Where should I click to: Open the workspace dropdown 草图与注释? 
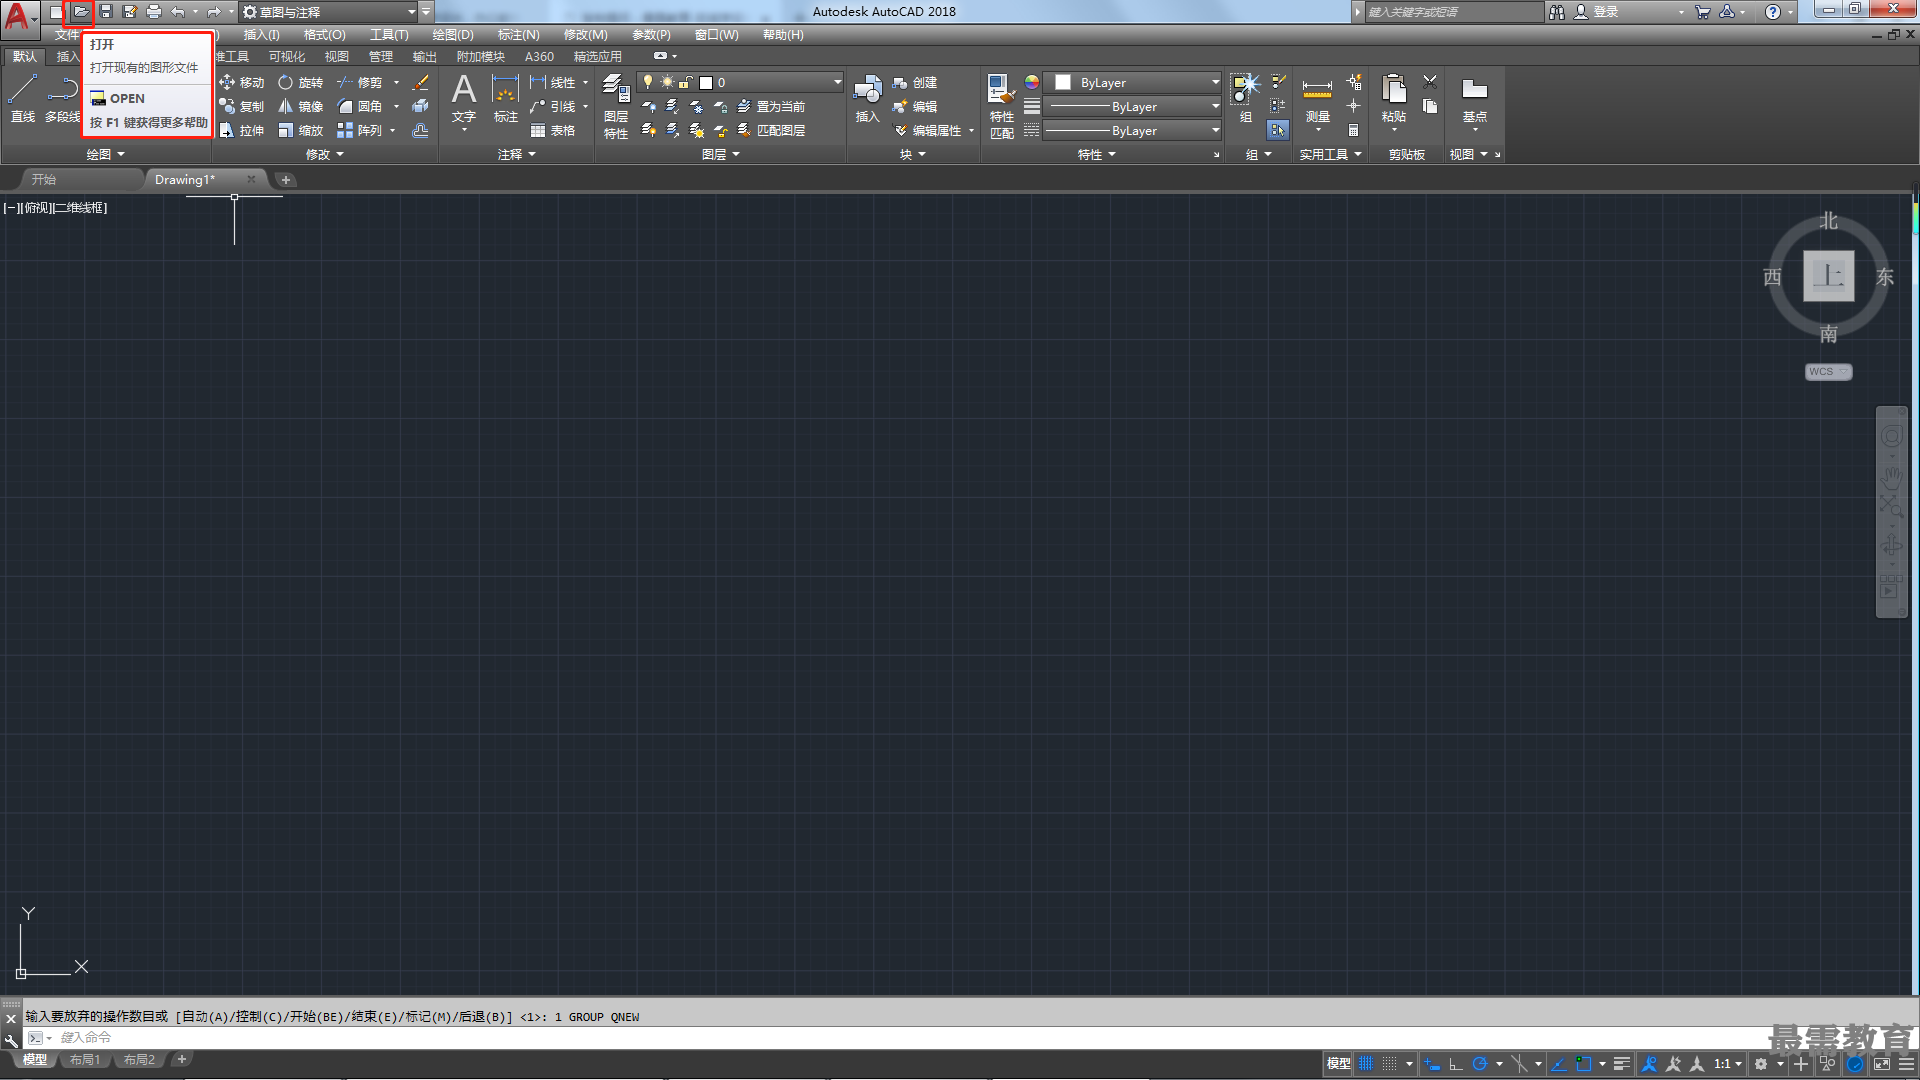pos(330,12)
